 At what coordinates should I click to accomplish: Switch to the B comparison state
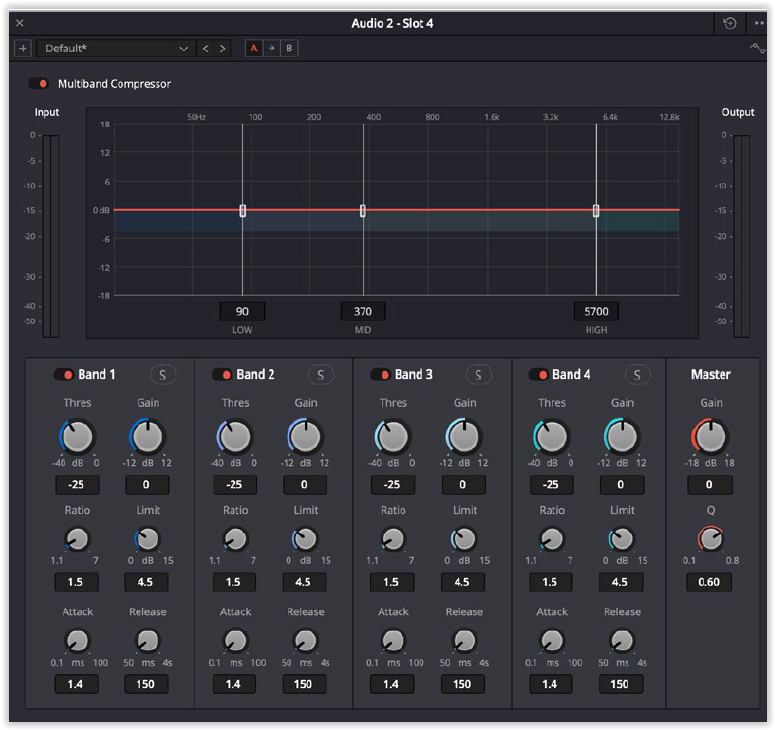click(288, 48)
